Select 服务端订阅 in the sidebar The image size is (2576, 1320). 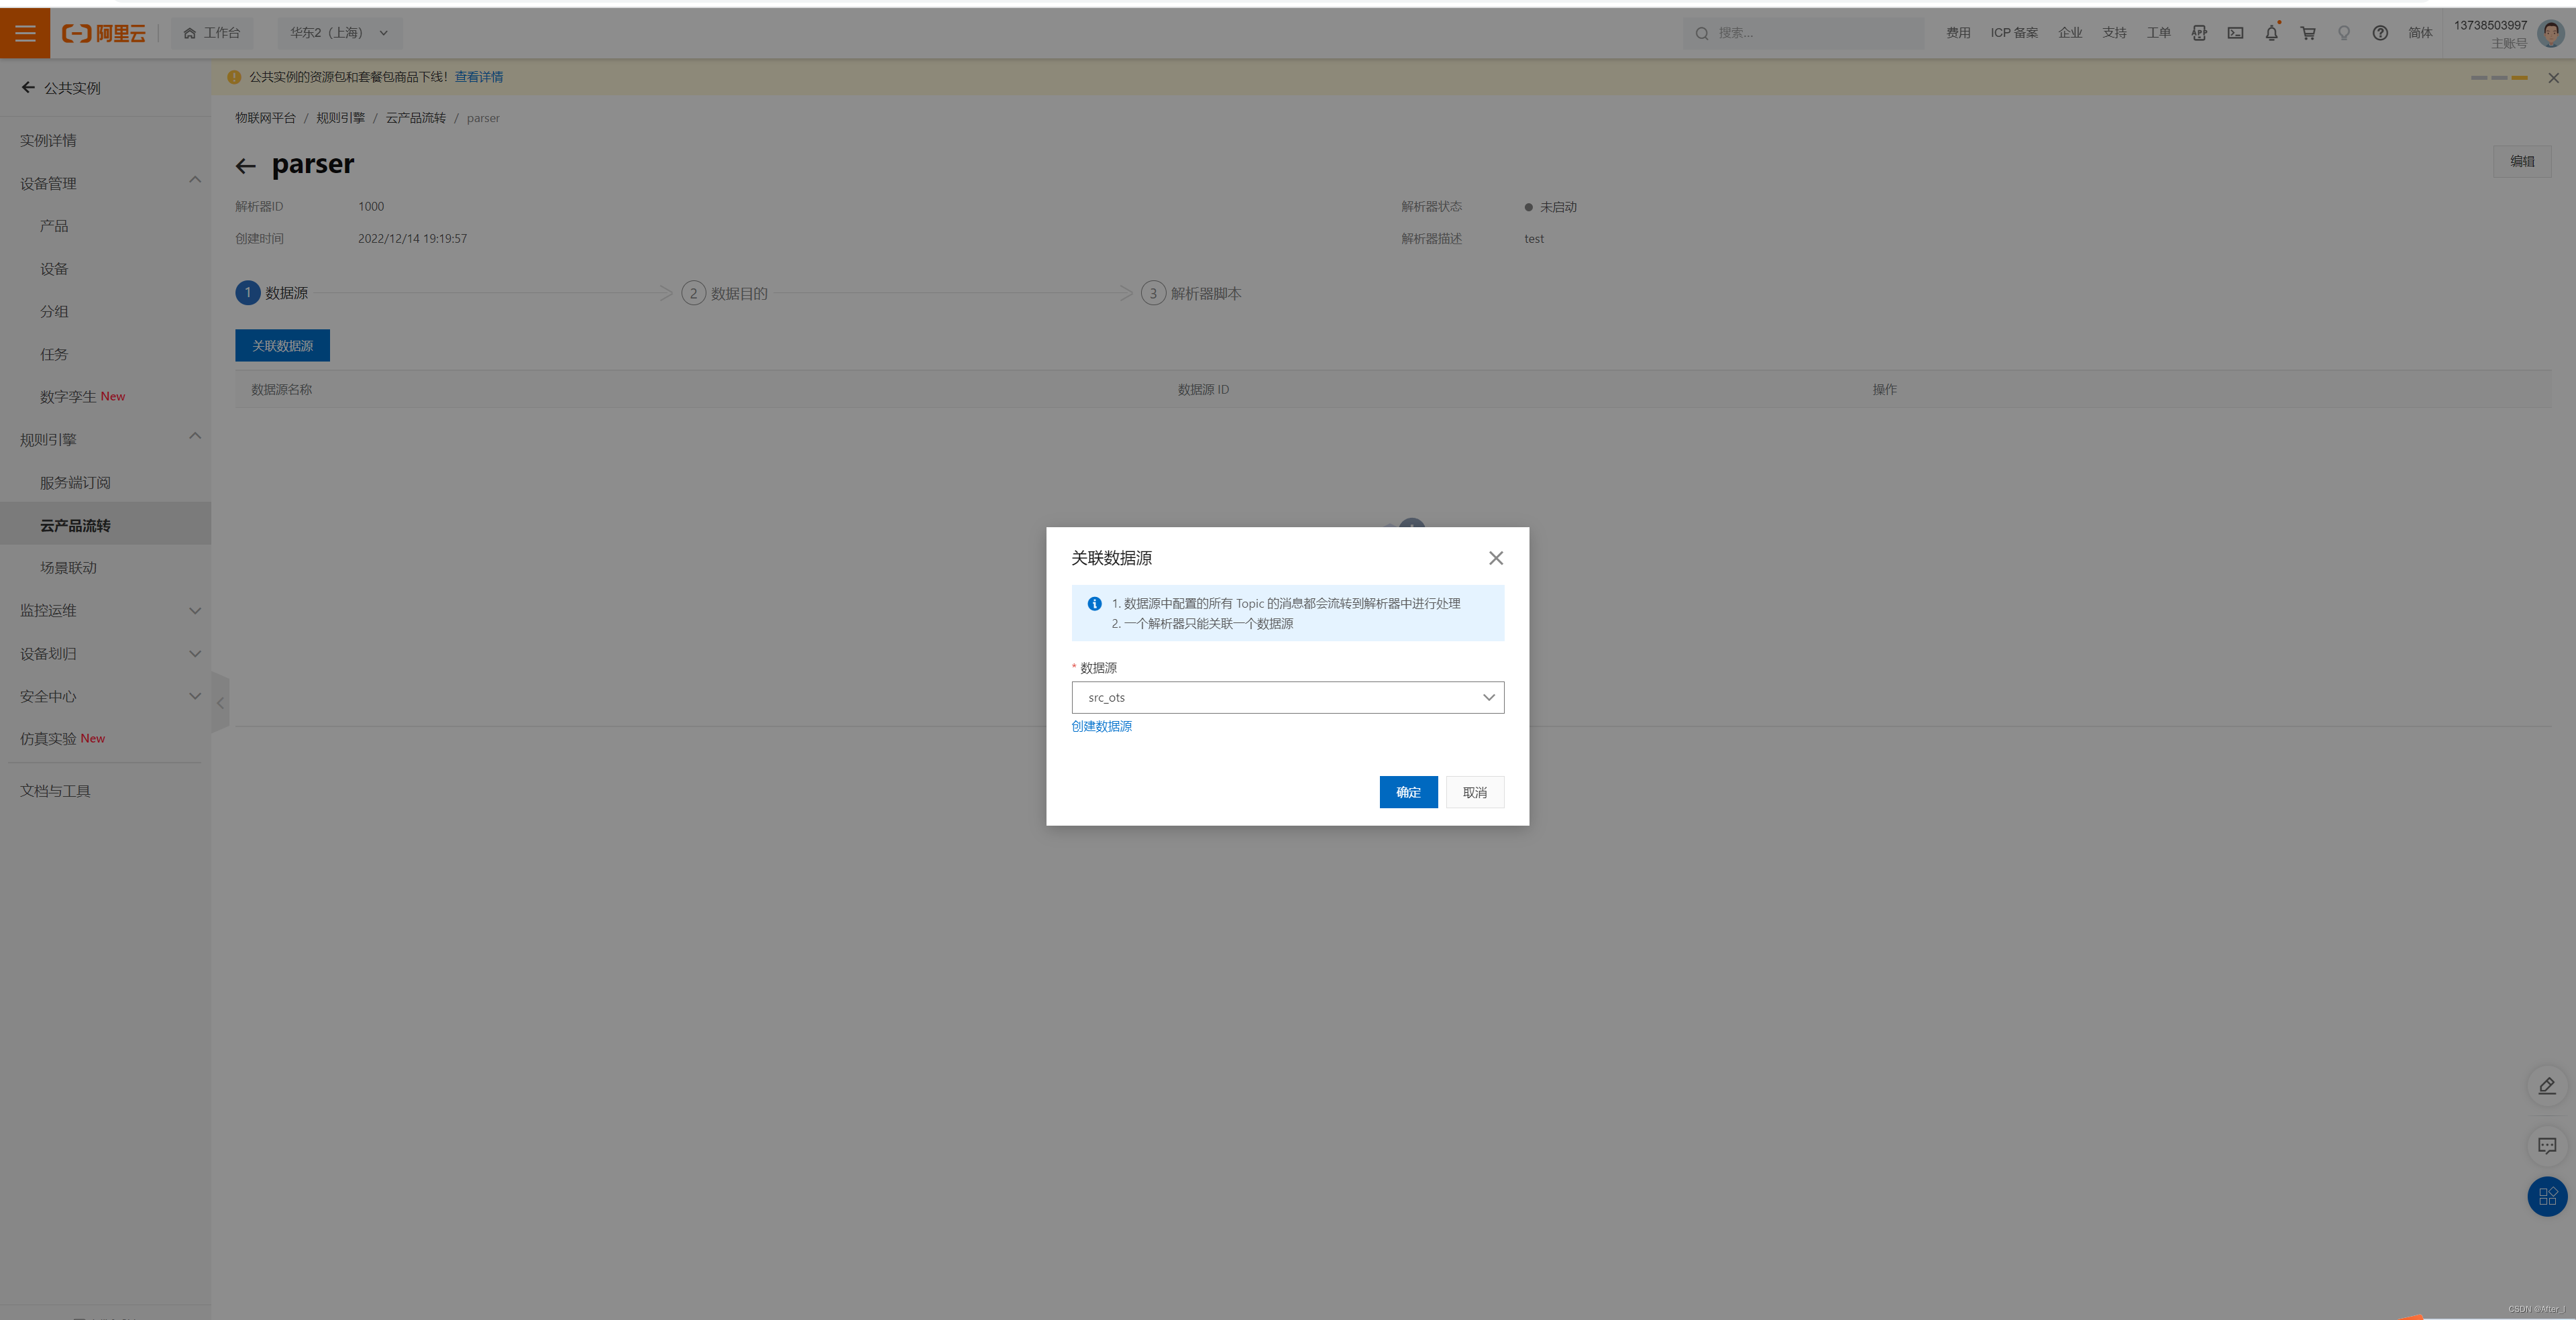(75, 483)
